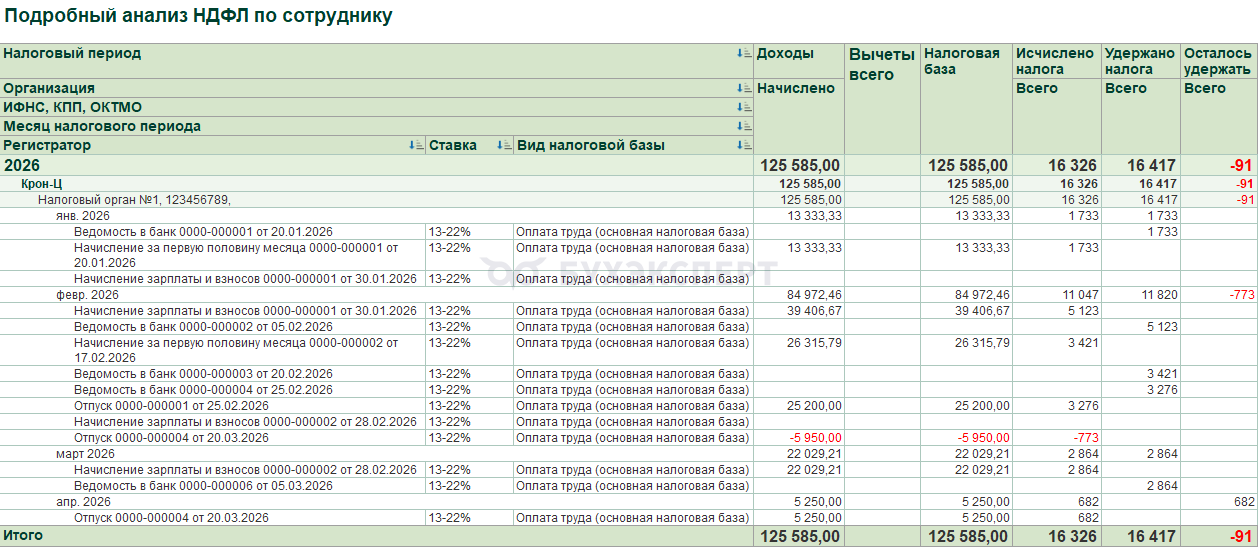Select the Вычеты всего column header

click(882, 99)
